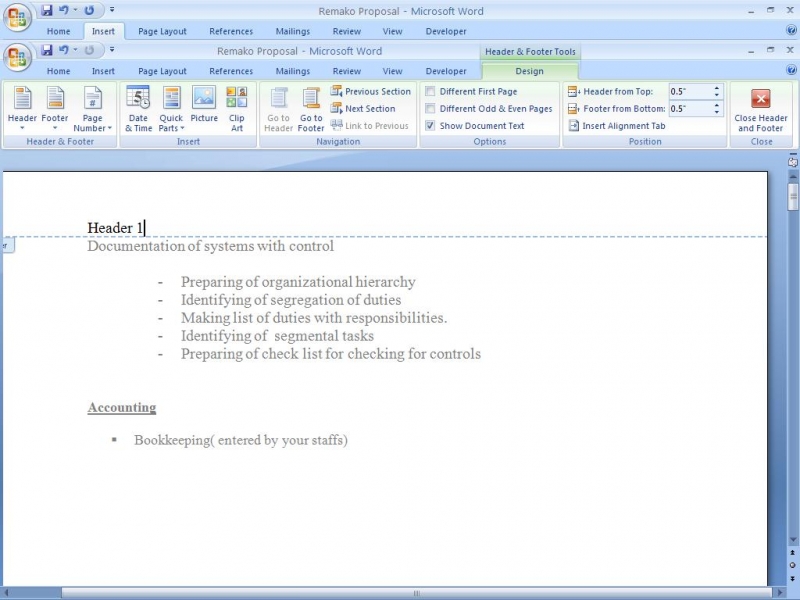
Task: Uncheck Show Document Text option
Action: point(430,126)
